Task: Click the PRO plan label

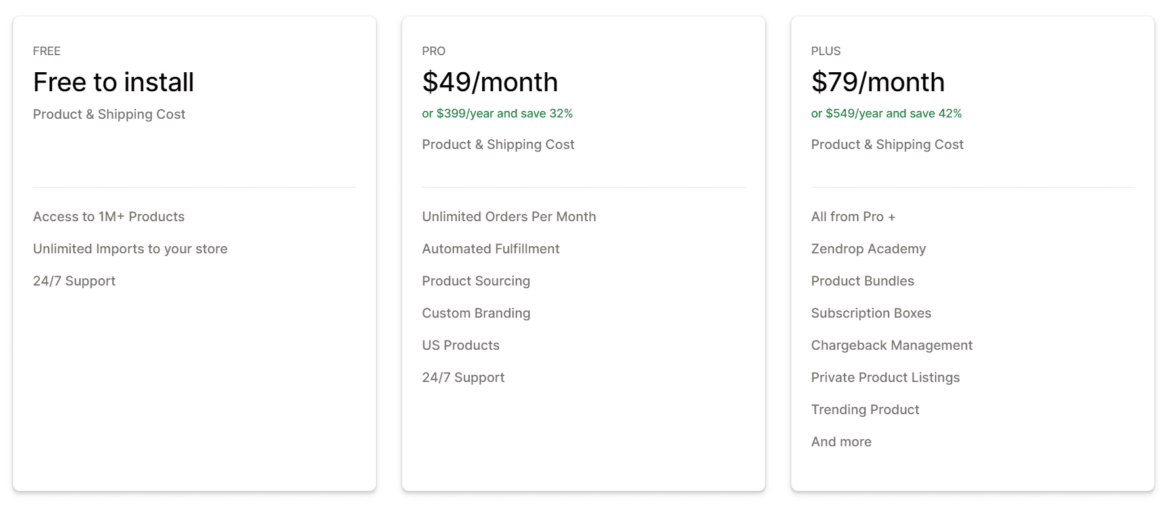Action: coord(434,51)
